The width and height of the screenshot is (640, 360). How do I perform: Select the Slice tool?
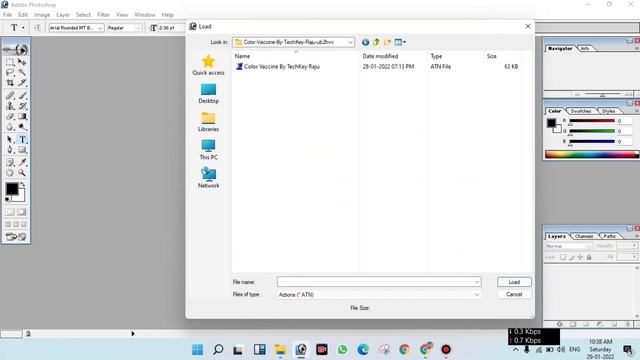[x=22, y=82]
